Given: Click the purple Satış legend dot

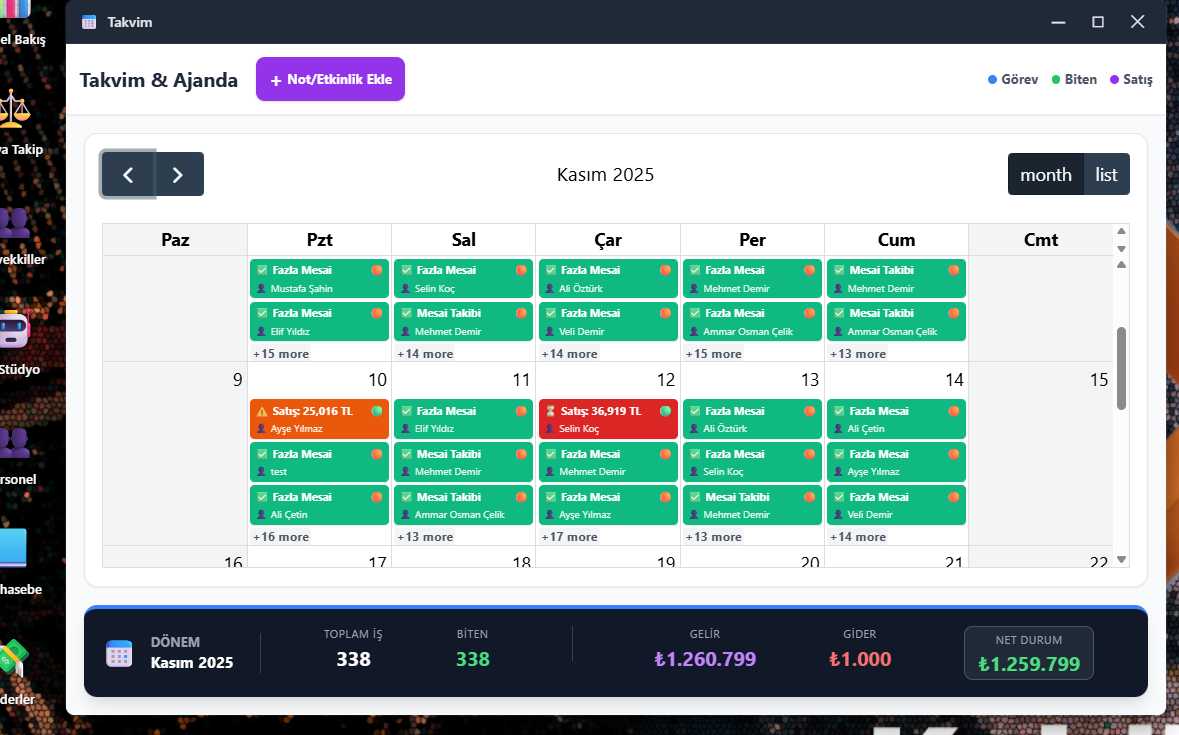Looking at the screenshot, I should click(1114, 80).
